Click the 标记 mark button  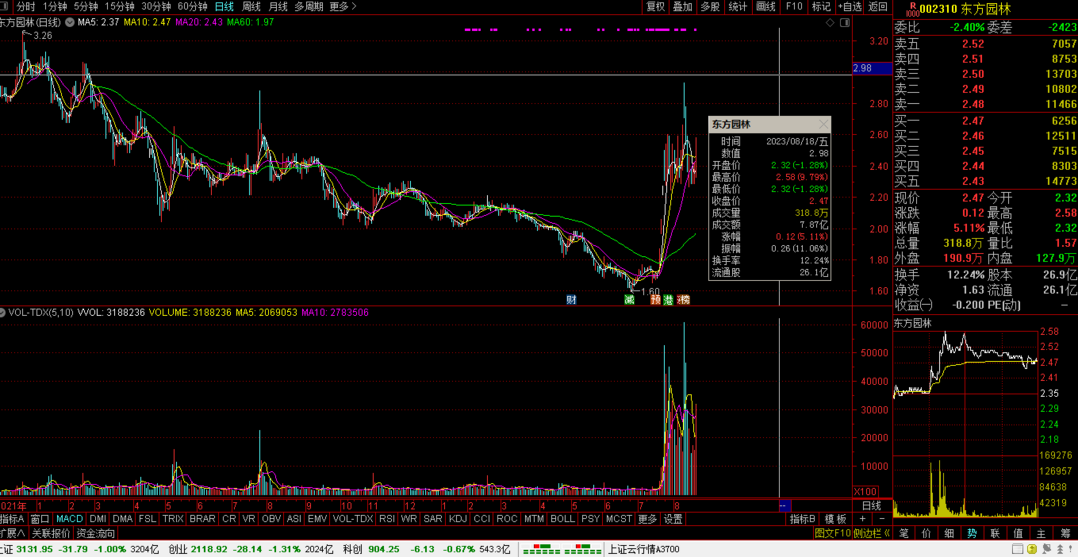coord(821,7)
